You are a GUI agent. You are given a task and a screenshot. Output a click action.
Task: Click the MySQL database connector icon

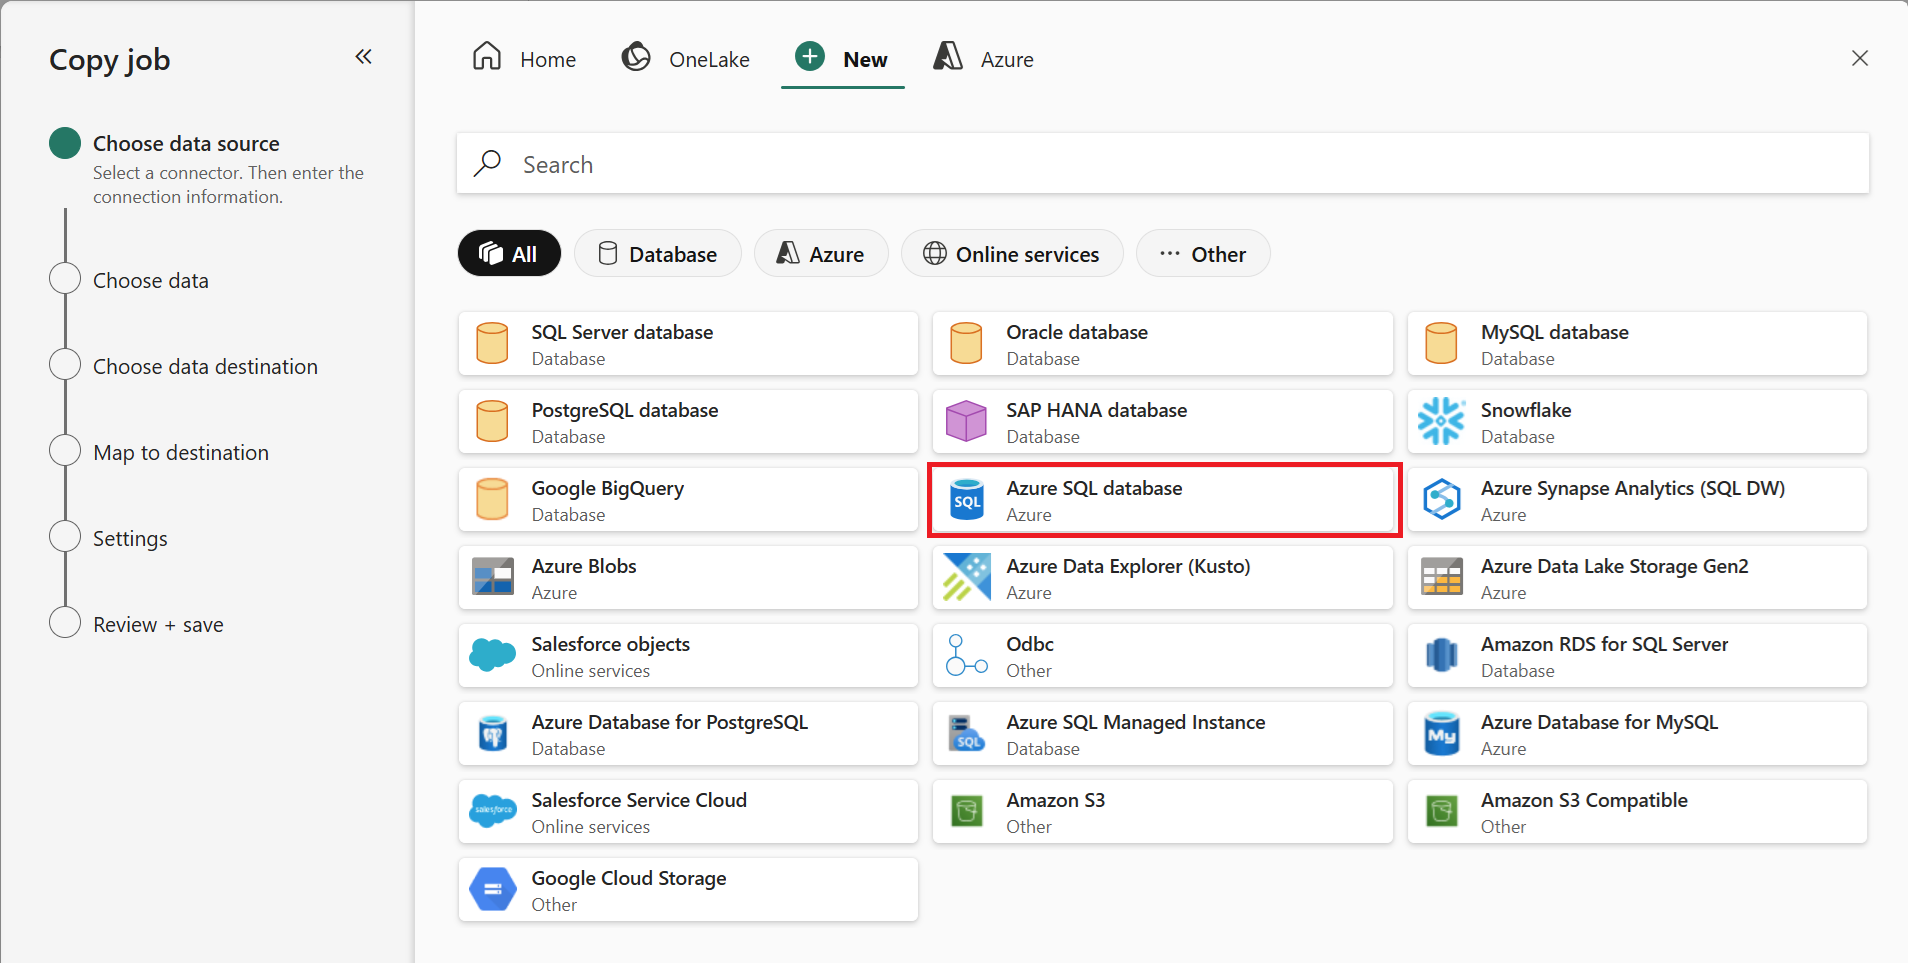pos(1442,343)
